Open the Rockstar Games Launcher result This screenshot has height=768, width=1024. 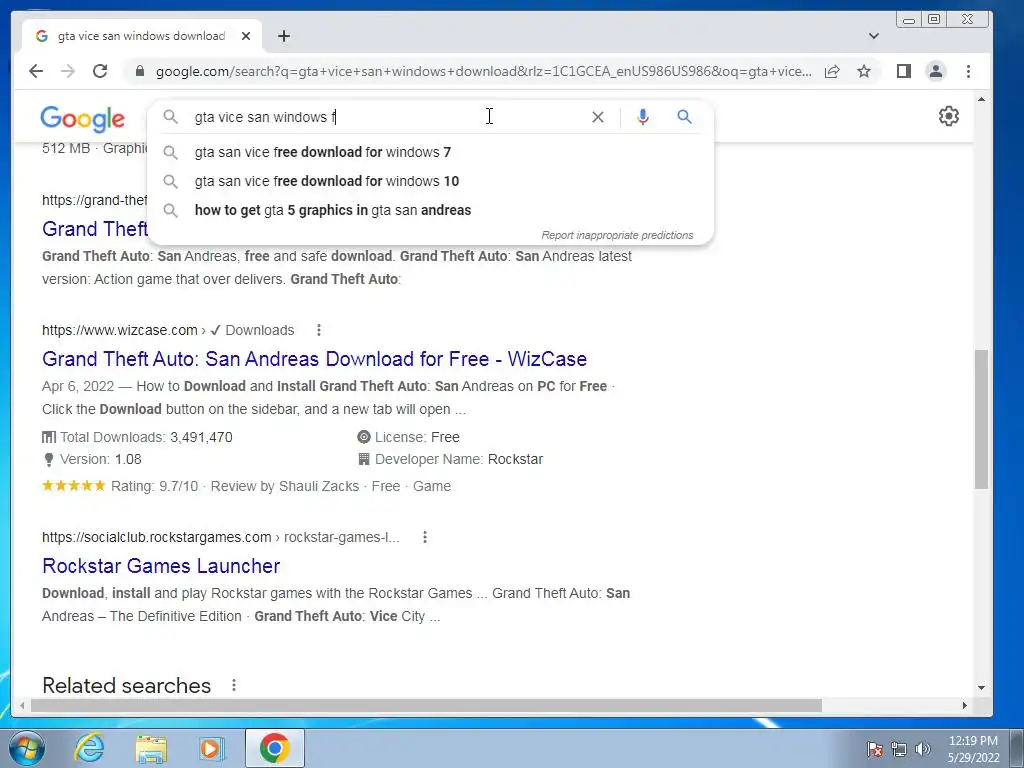(x=161, y=566)
